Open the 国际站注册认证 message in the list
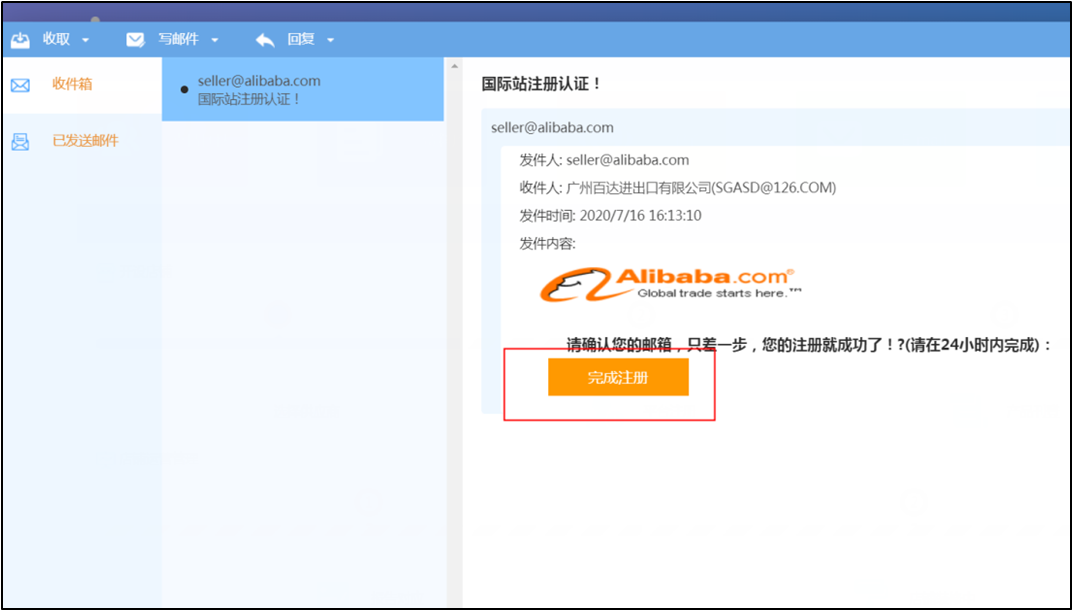1073x611 pixels. [250, 99]
